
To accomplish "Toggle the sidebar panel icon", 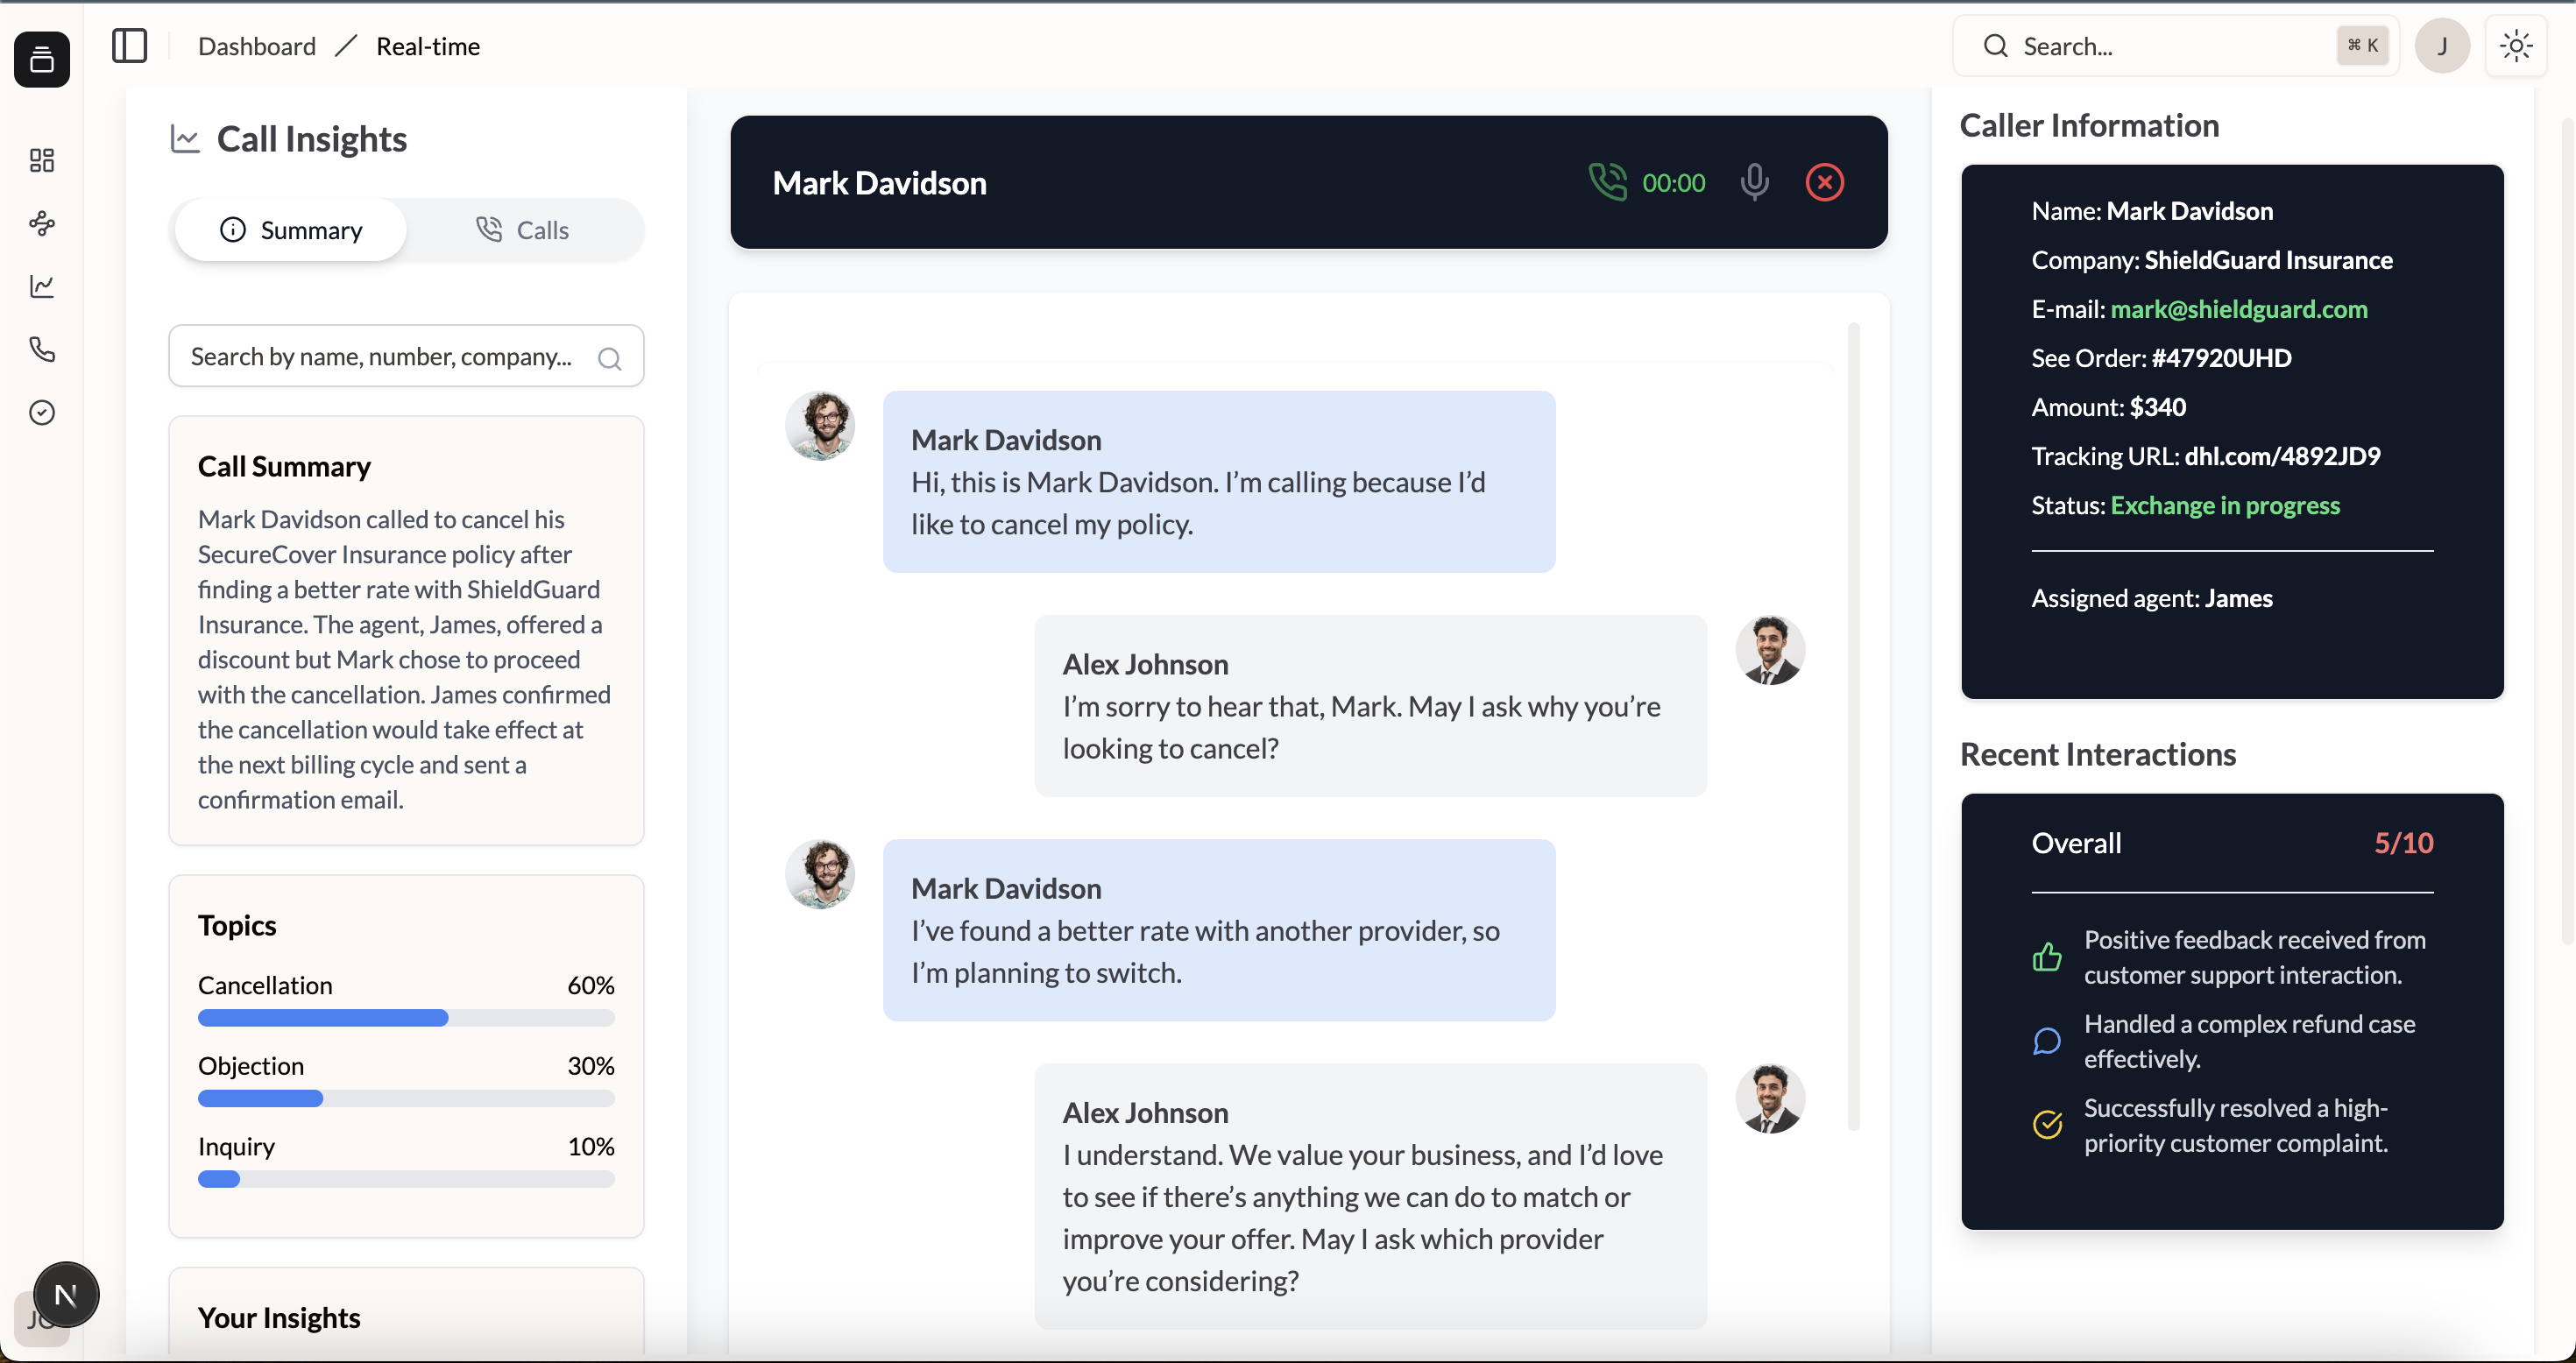I will tap(129, 46).
